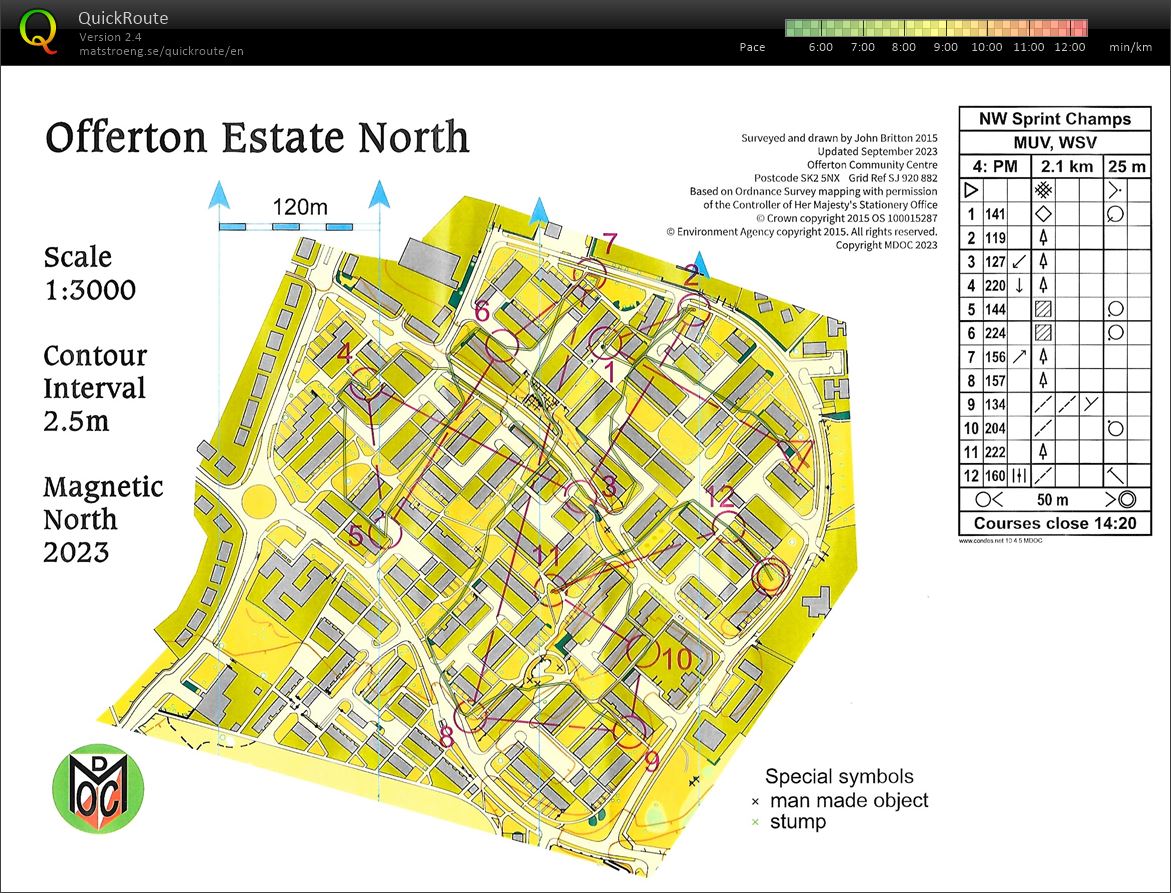Click the 120m scale bar label
The height and width of the screenshot is (893, 1171).
click(299, 207)
